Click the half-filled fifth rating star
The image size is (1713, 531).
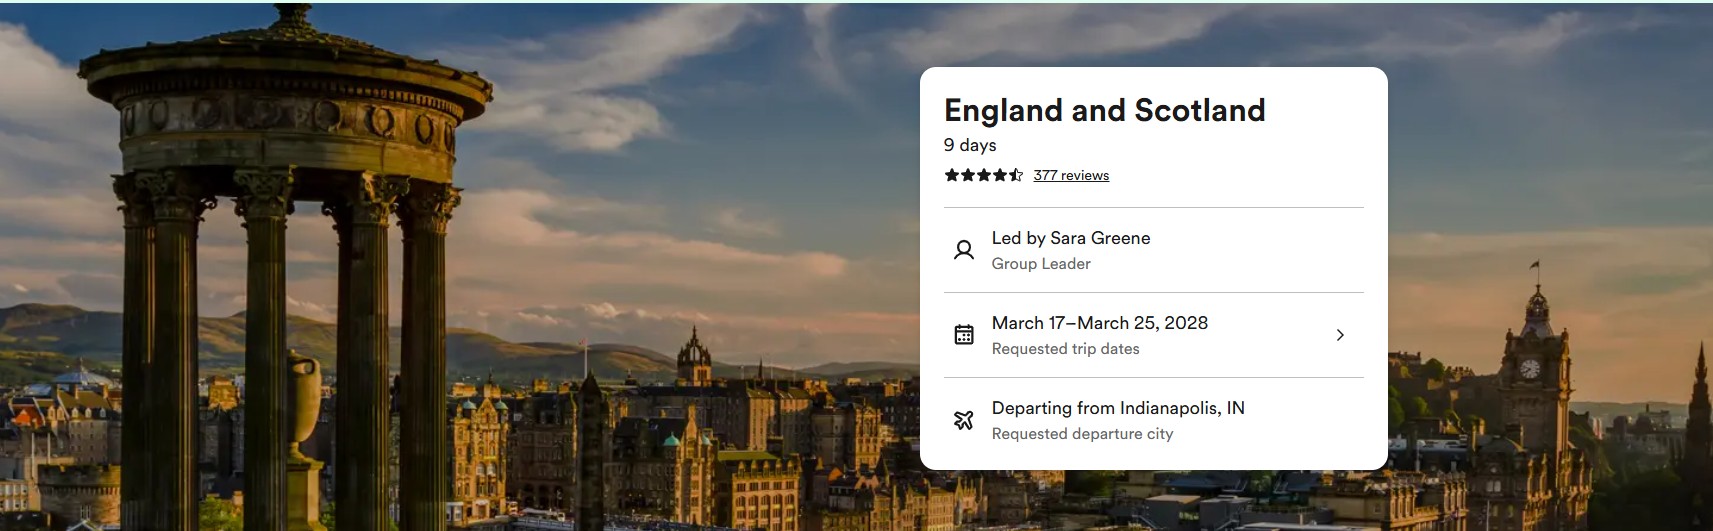point(1016,175)
